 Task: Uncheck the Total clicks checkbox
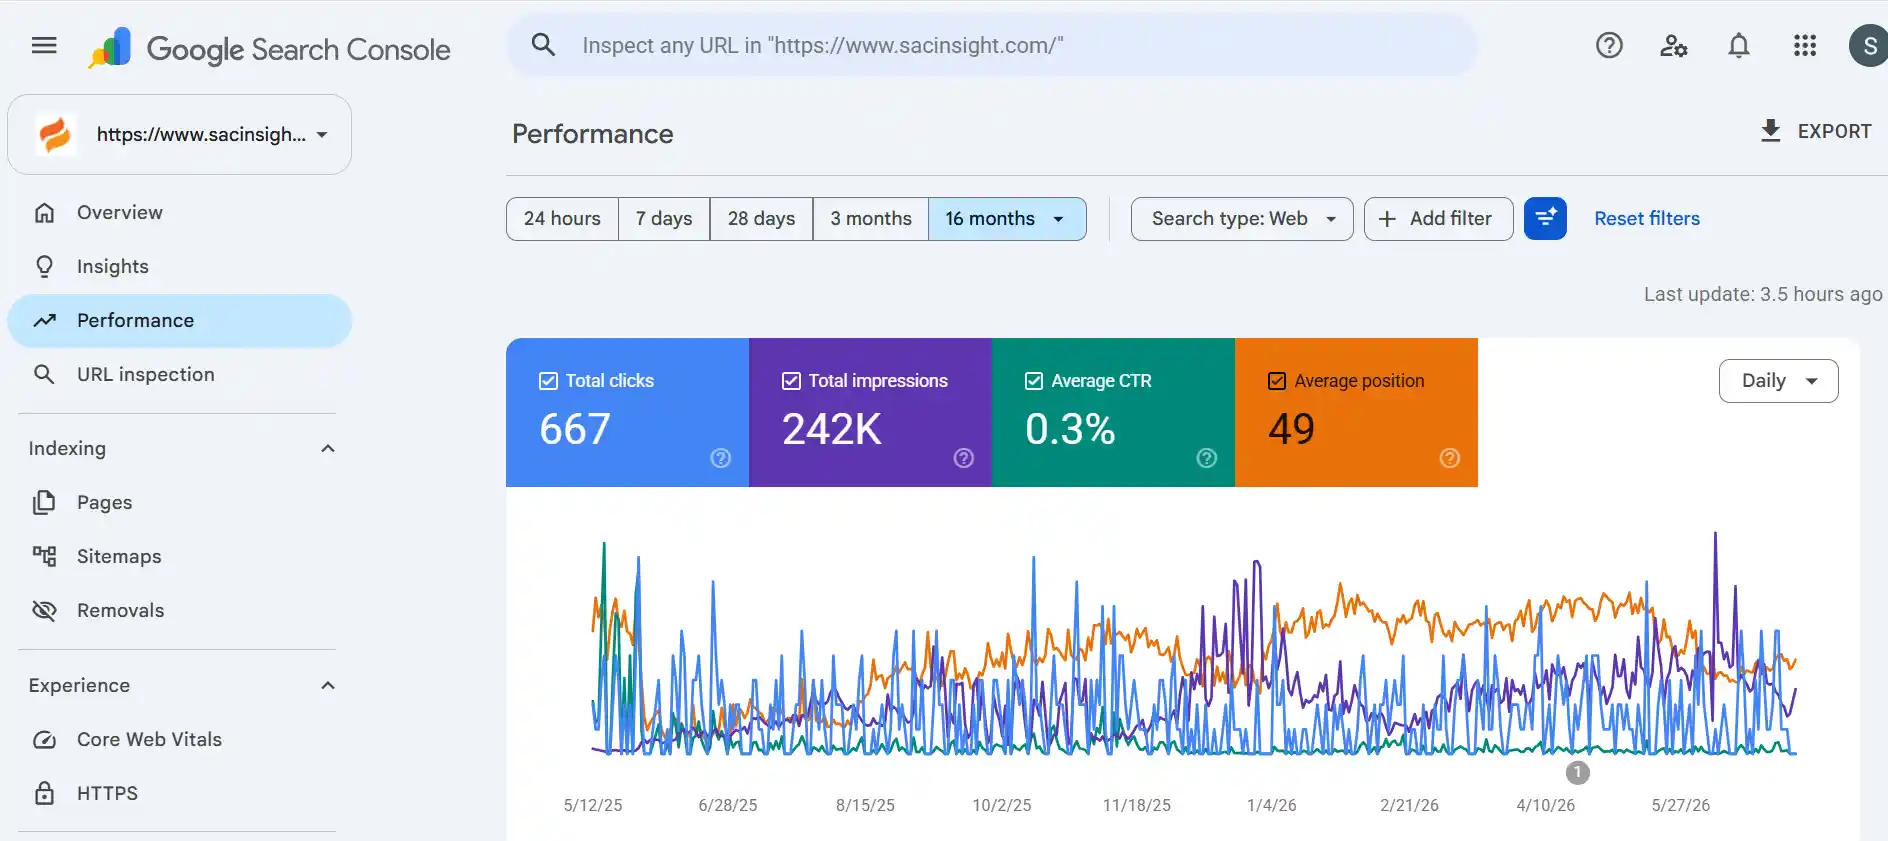pos(548,381)
